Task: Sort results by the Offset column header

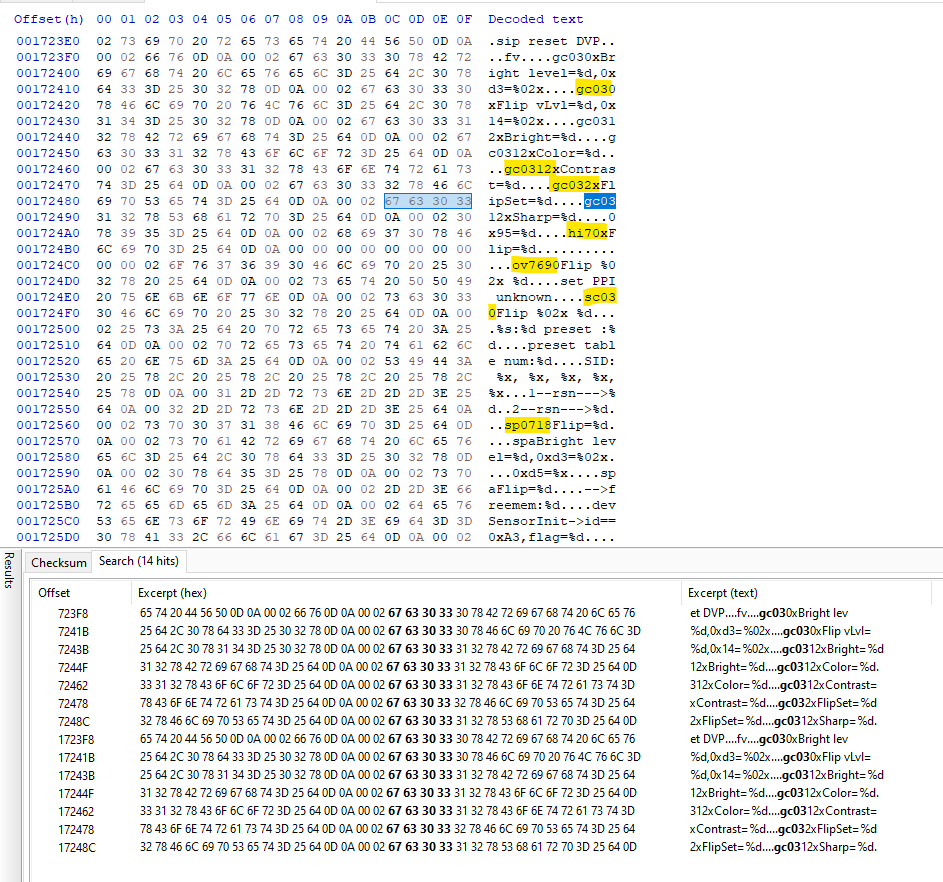Action: pos(54,593)
